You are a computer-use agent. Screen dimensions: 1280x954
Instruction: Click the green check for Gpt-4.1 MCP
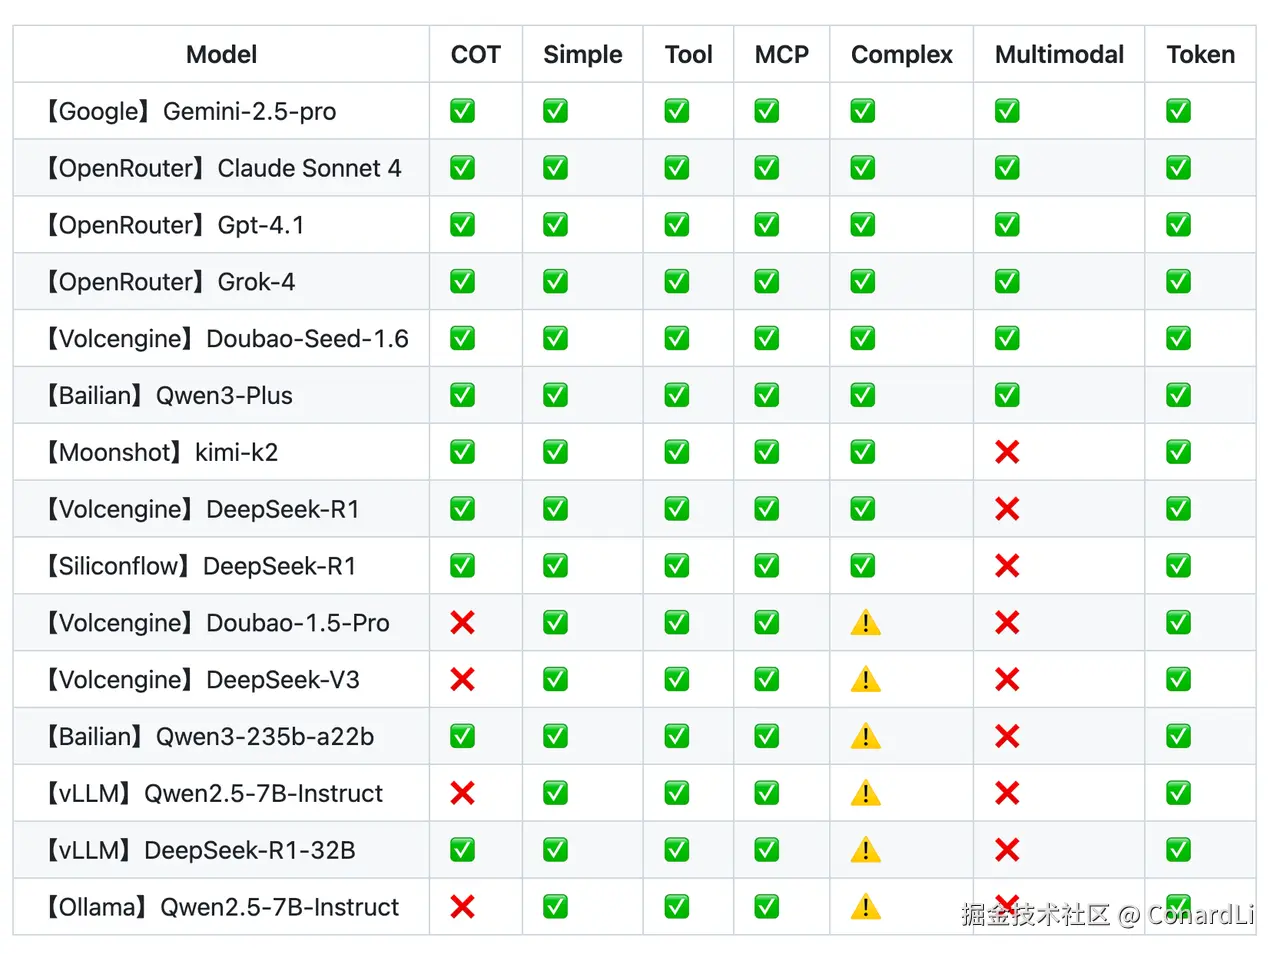coord(767,225)
